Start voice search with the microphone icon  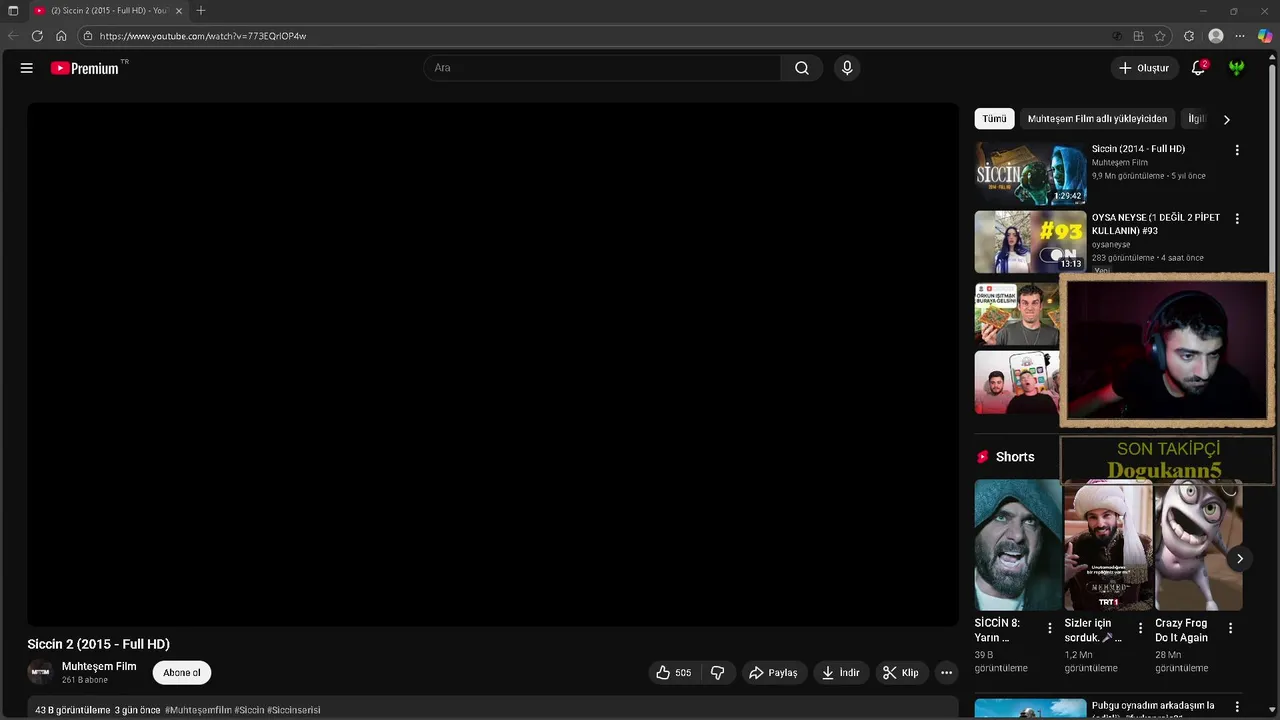(x=847, y=68)
